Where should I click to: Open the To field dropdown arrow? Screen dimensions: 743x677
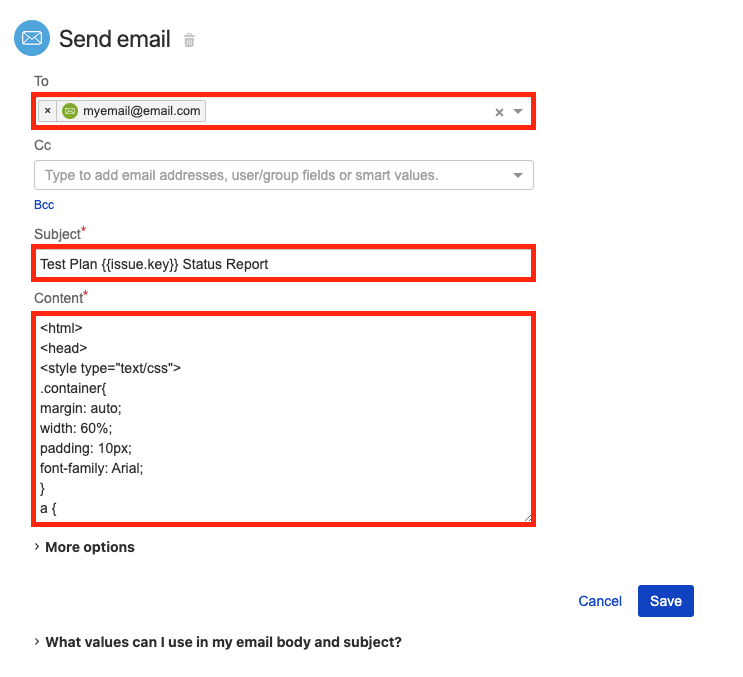[x=518, y=112]
